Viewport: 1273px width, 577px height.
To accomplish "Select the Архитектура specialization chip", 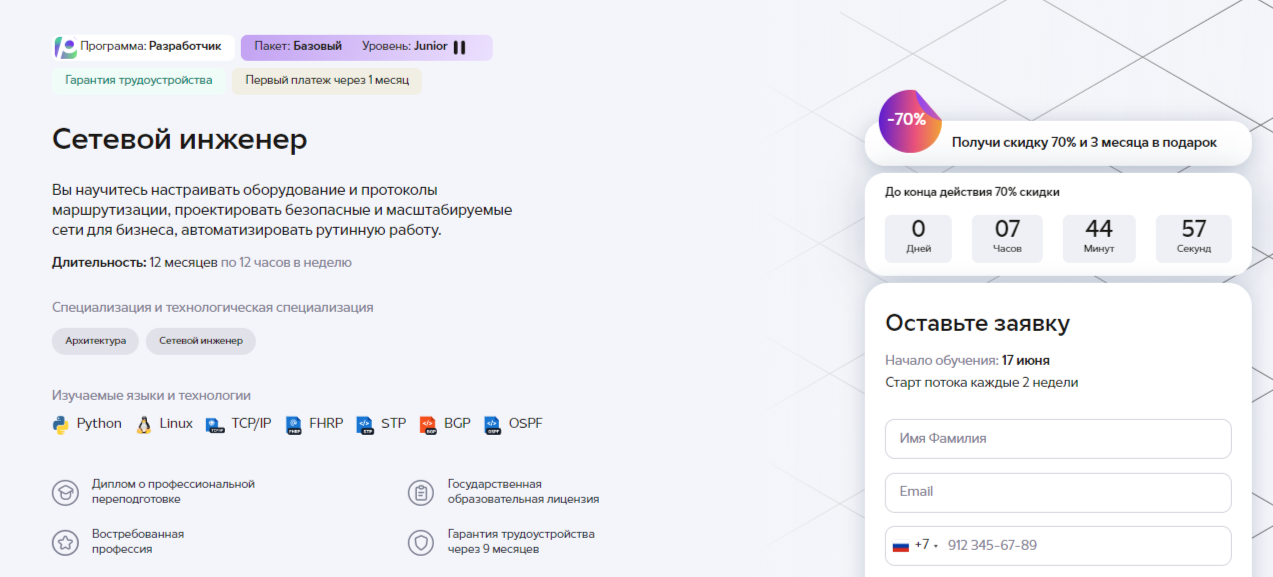I will (94, 341).
